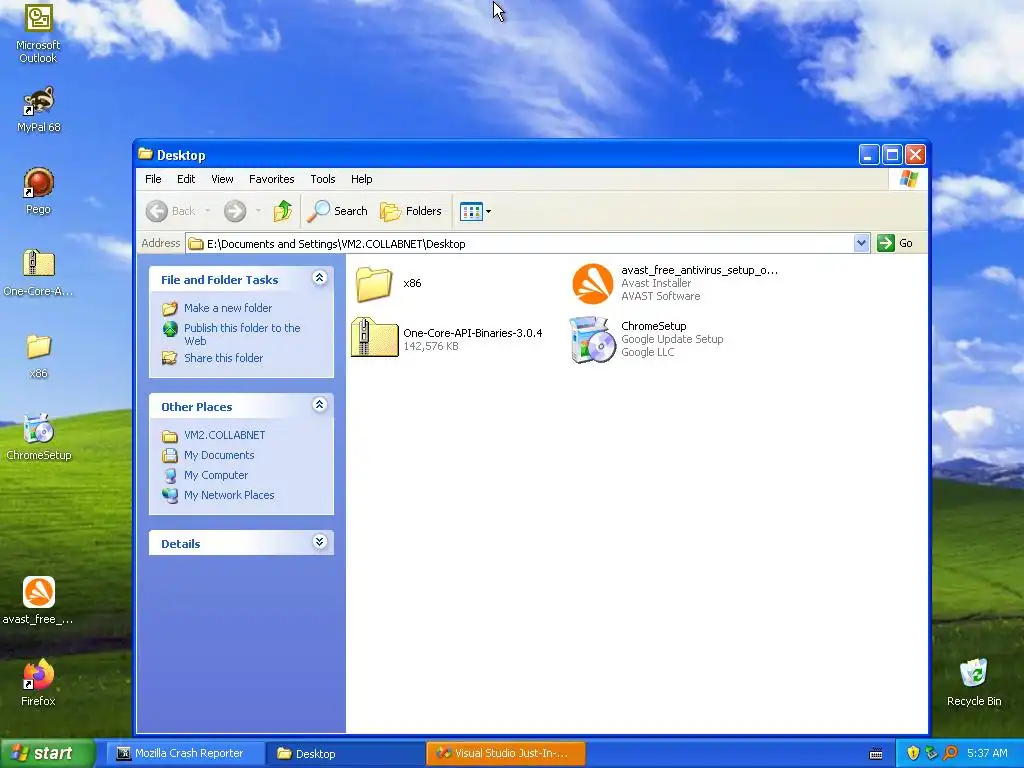This screenshot has height=768, width=1024.
Task: Expand the Address bar dropdown
Action: coord(861,243)
